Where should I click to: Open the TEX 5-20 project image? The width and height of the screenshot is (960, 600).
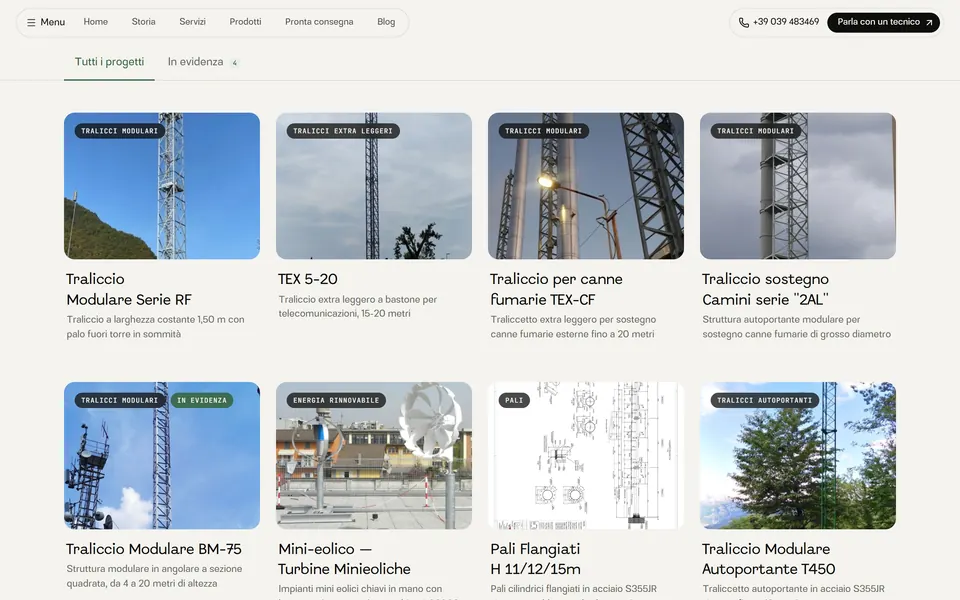coord(373,186)
